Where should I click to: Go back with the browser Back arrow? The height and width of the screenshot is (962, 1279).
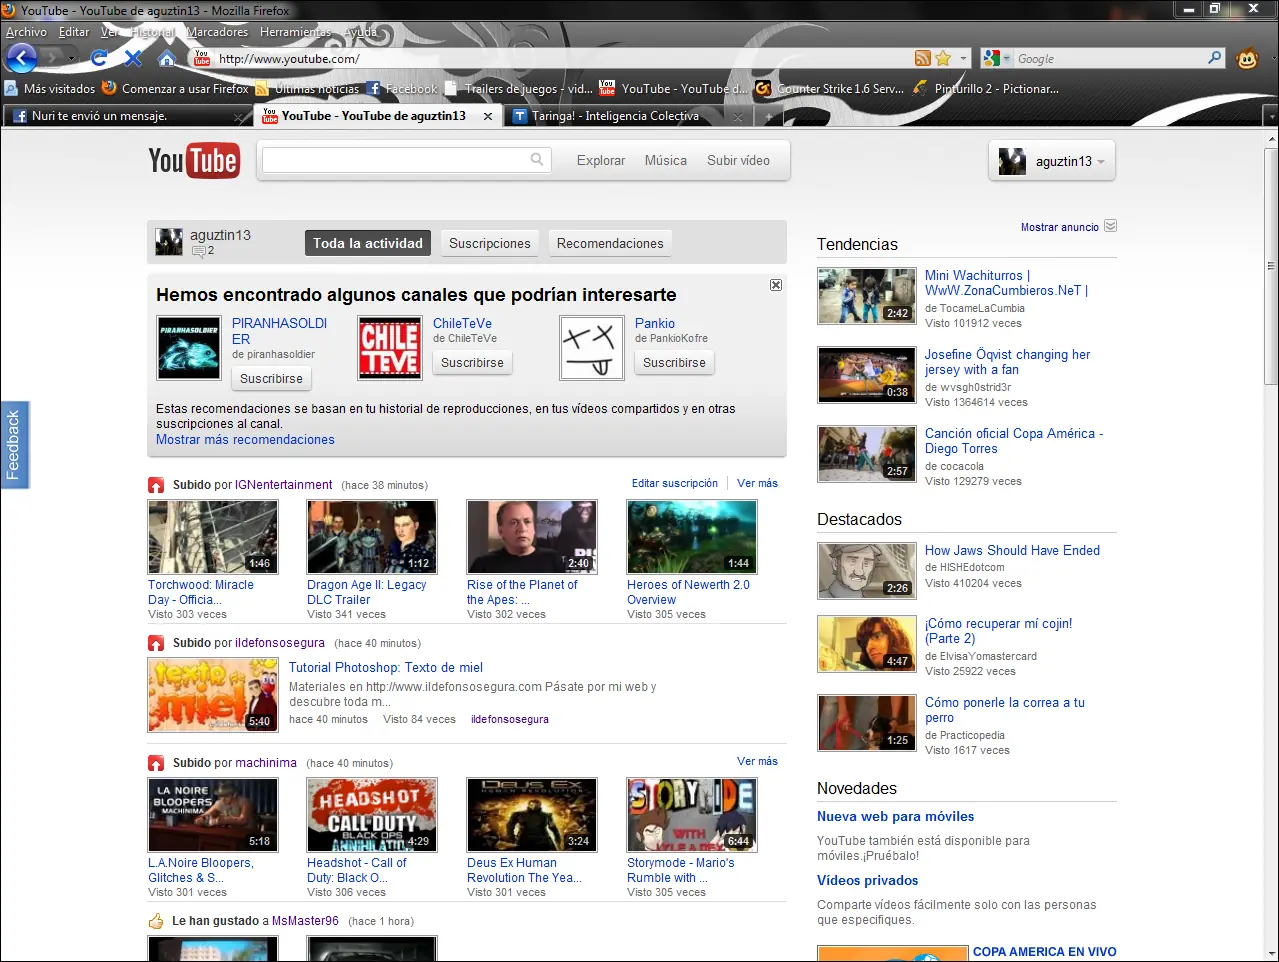point(22,58)
